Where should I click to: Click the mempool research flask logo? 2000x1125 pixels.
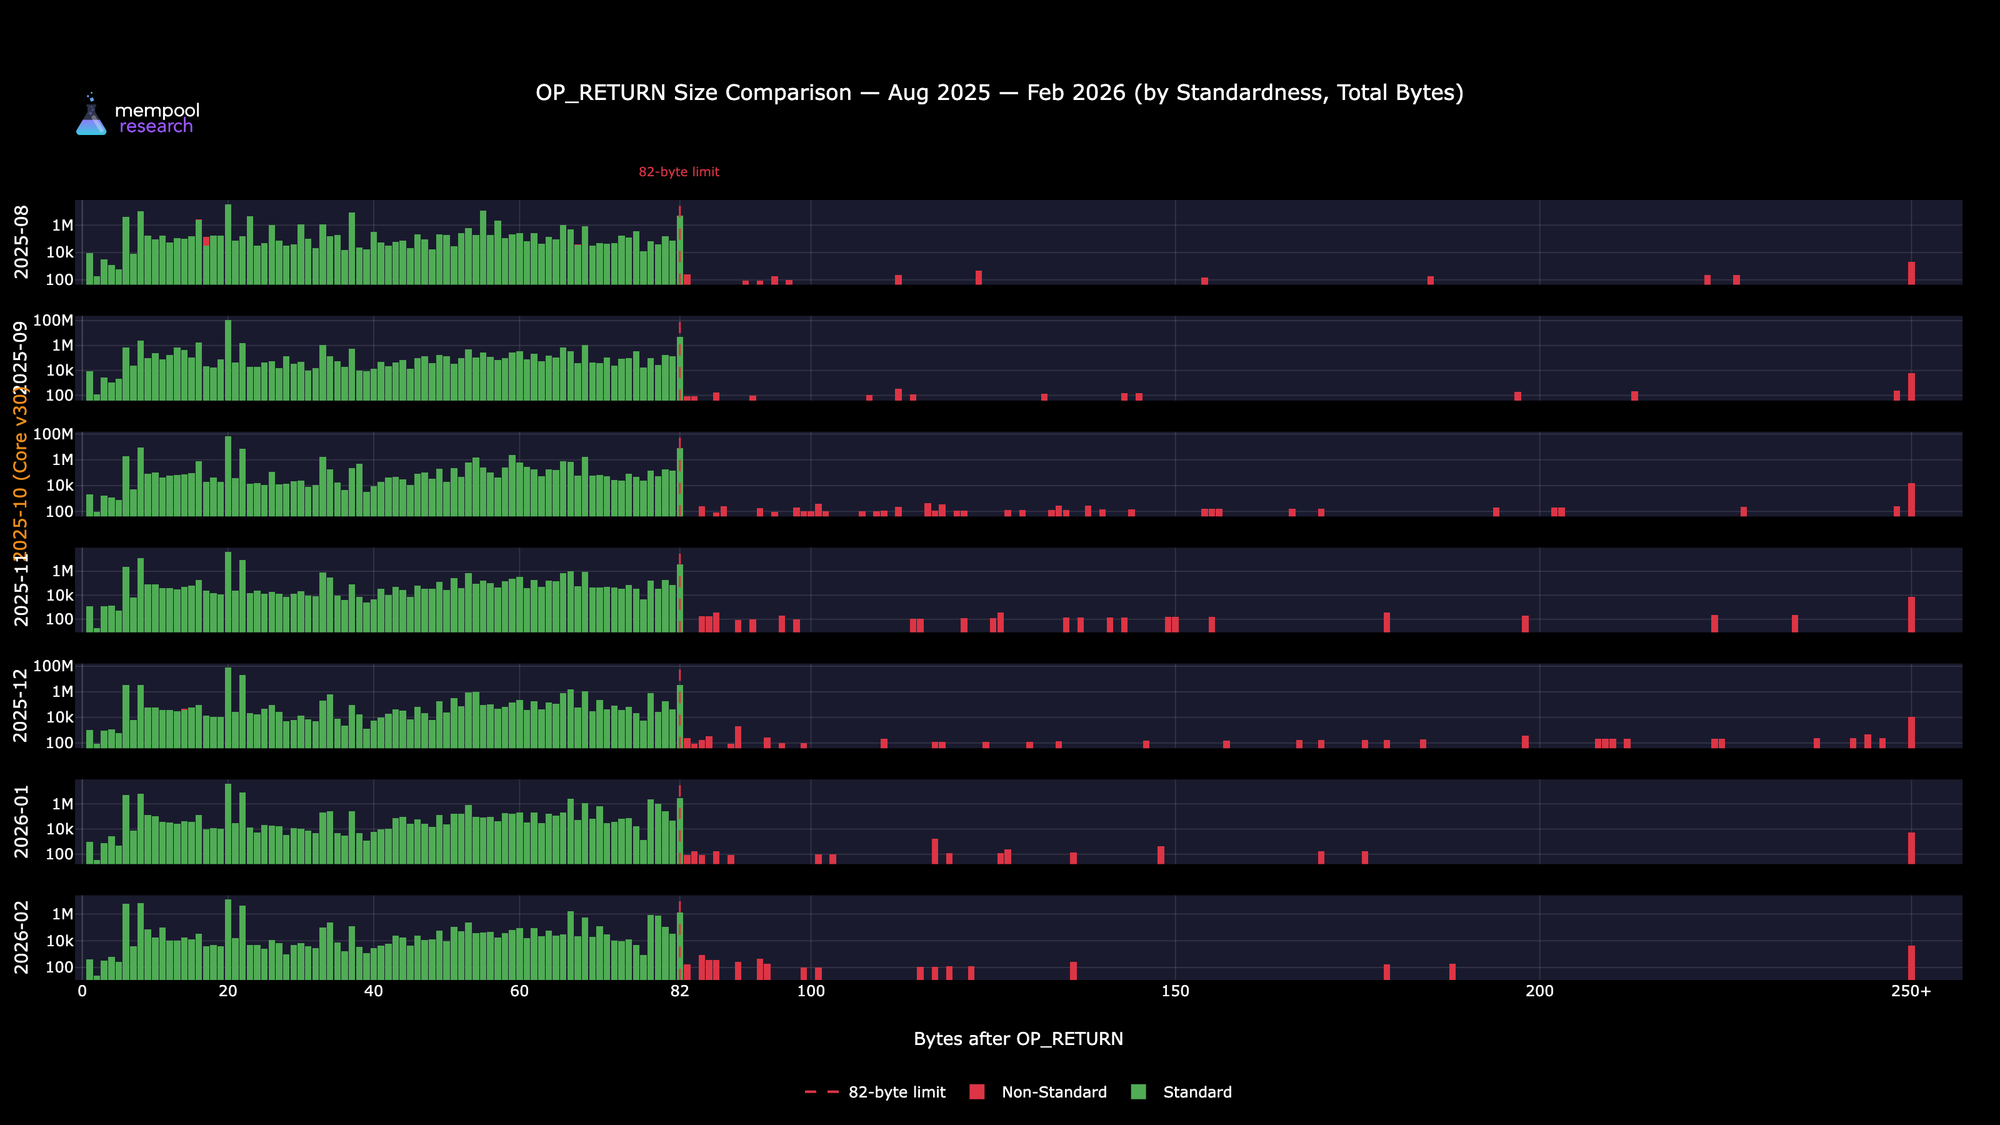[91, 116]
